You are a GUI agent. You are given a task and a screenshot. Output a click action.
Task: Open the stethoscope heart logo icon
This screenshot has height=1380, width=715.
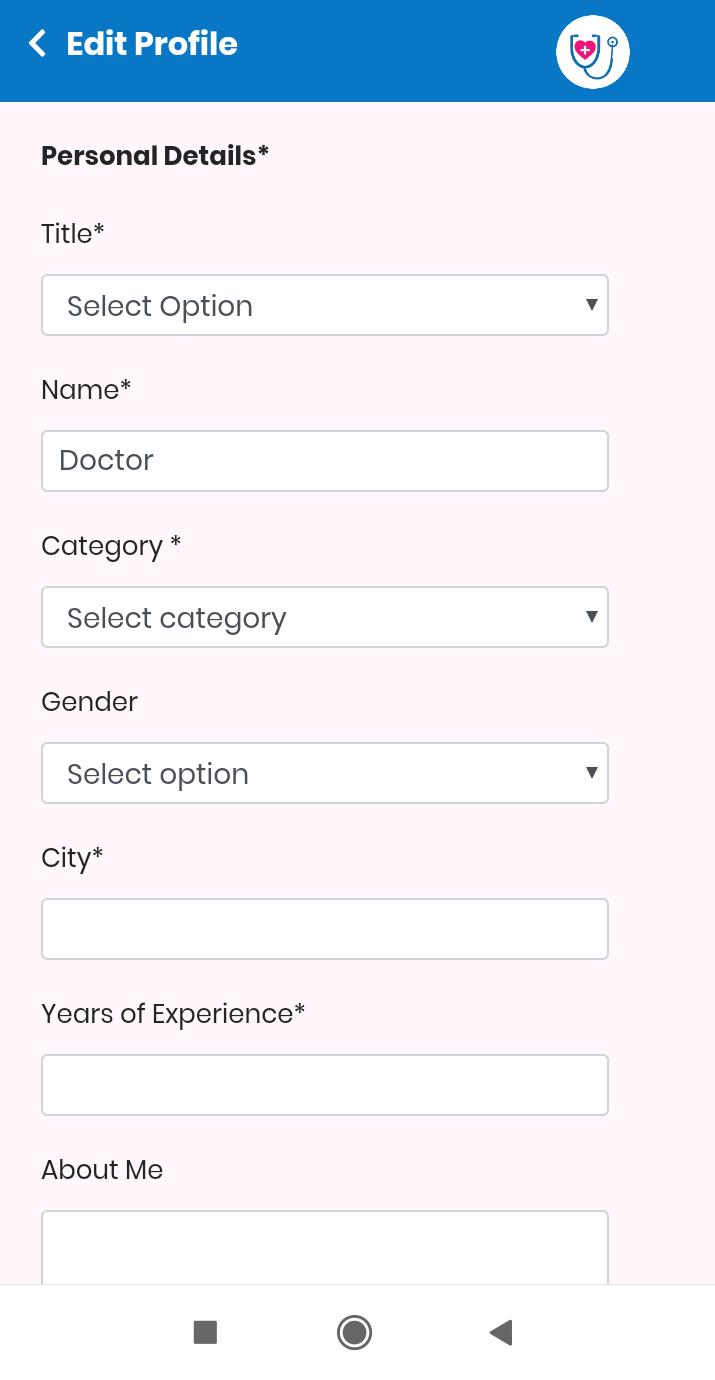[x=593, y=51]
